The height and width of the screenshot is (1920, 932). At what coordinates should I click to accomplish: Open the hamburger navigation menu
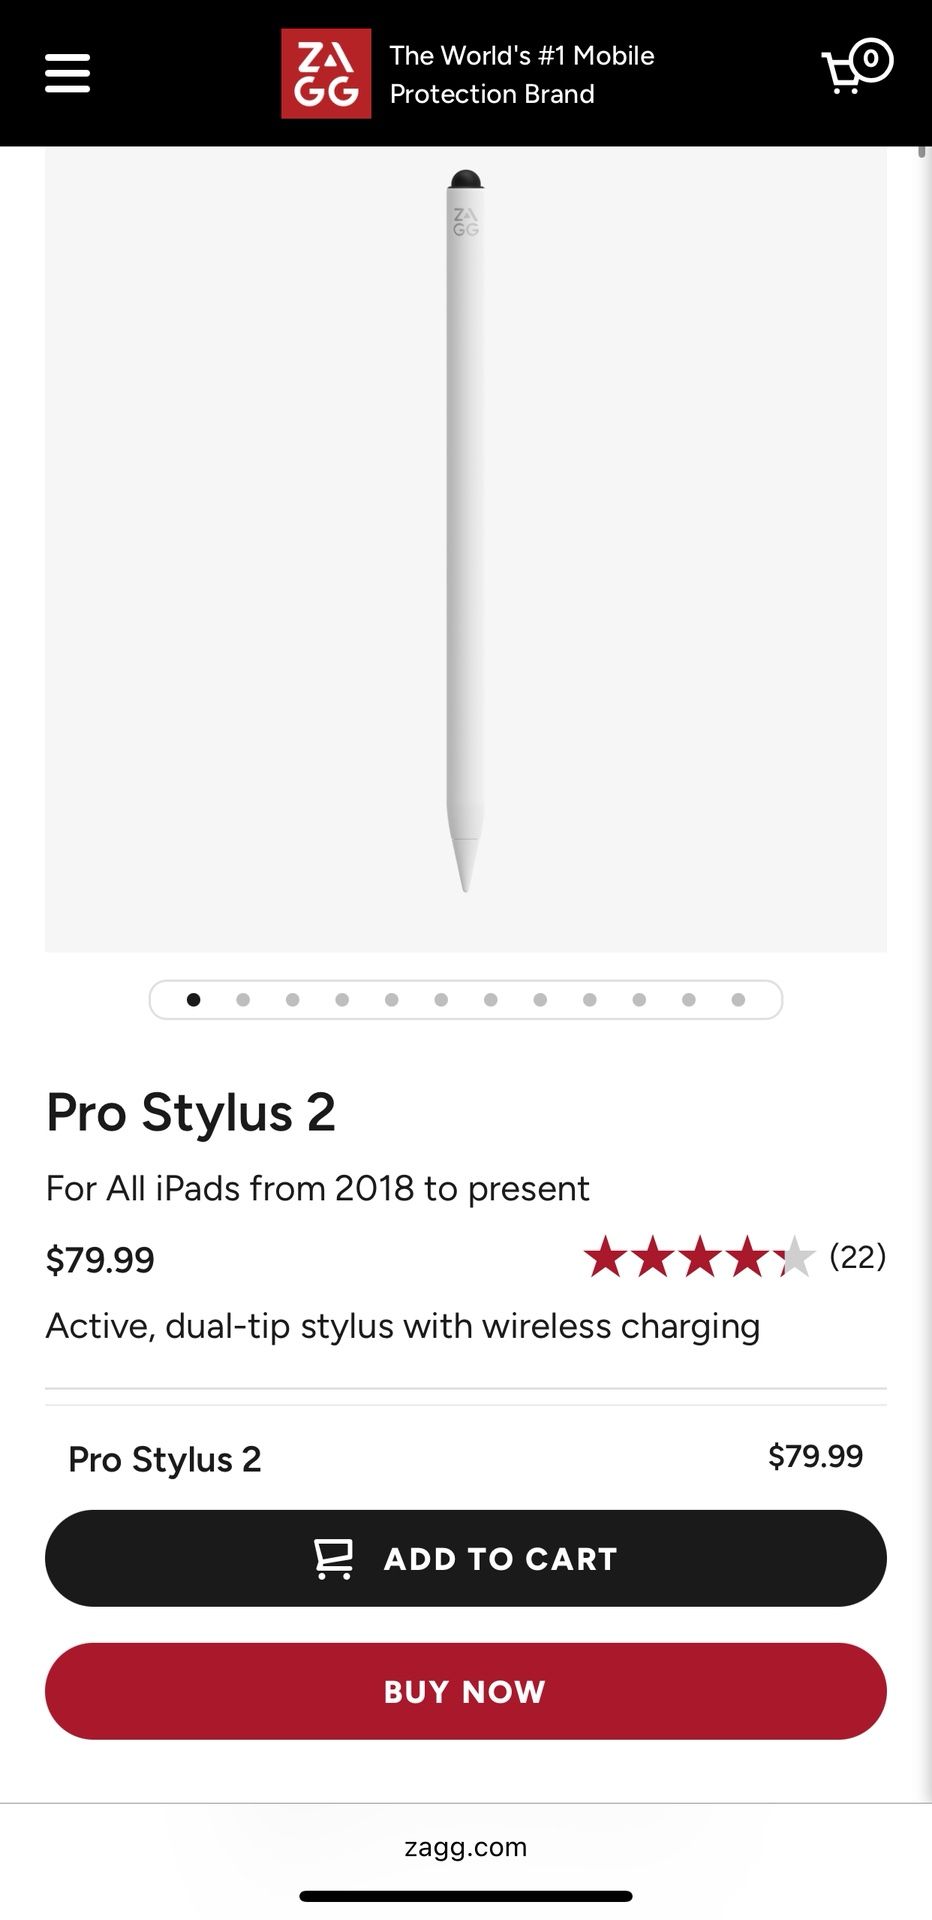click(x=68, y=74)
